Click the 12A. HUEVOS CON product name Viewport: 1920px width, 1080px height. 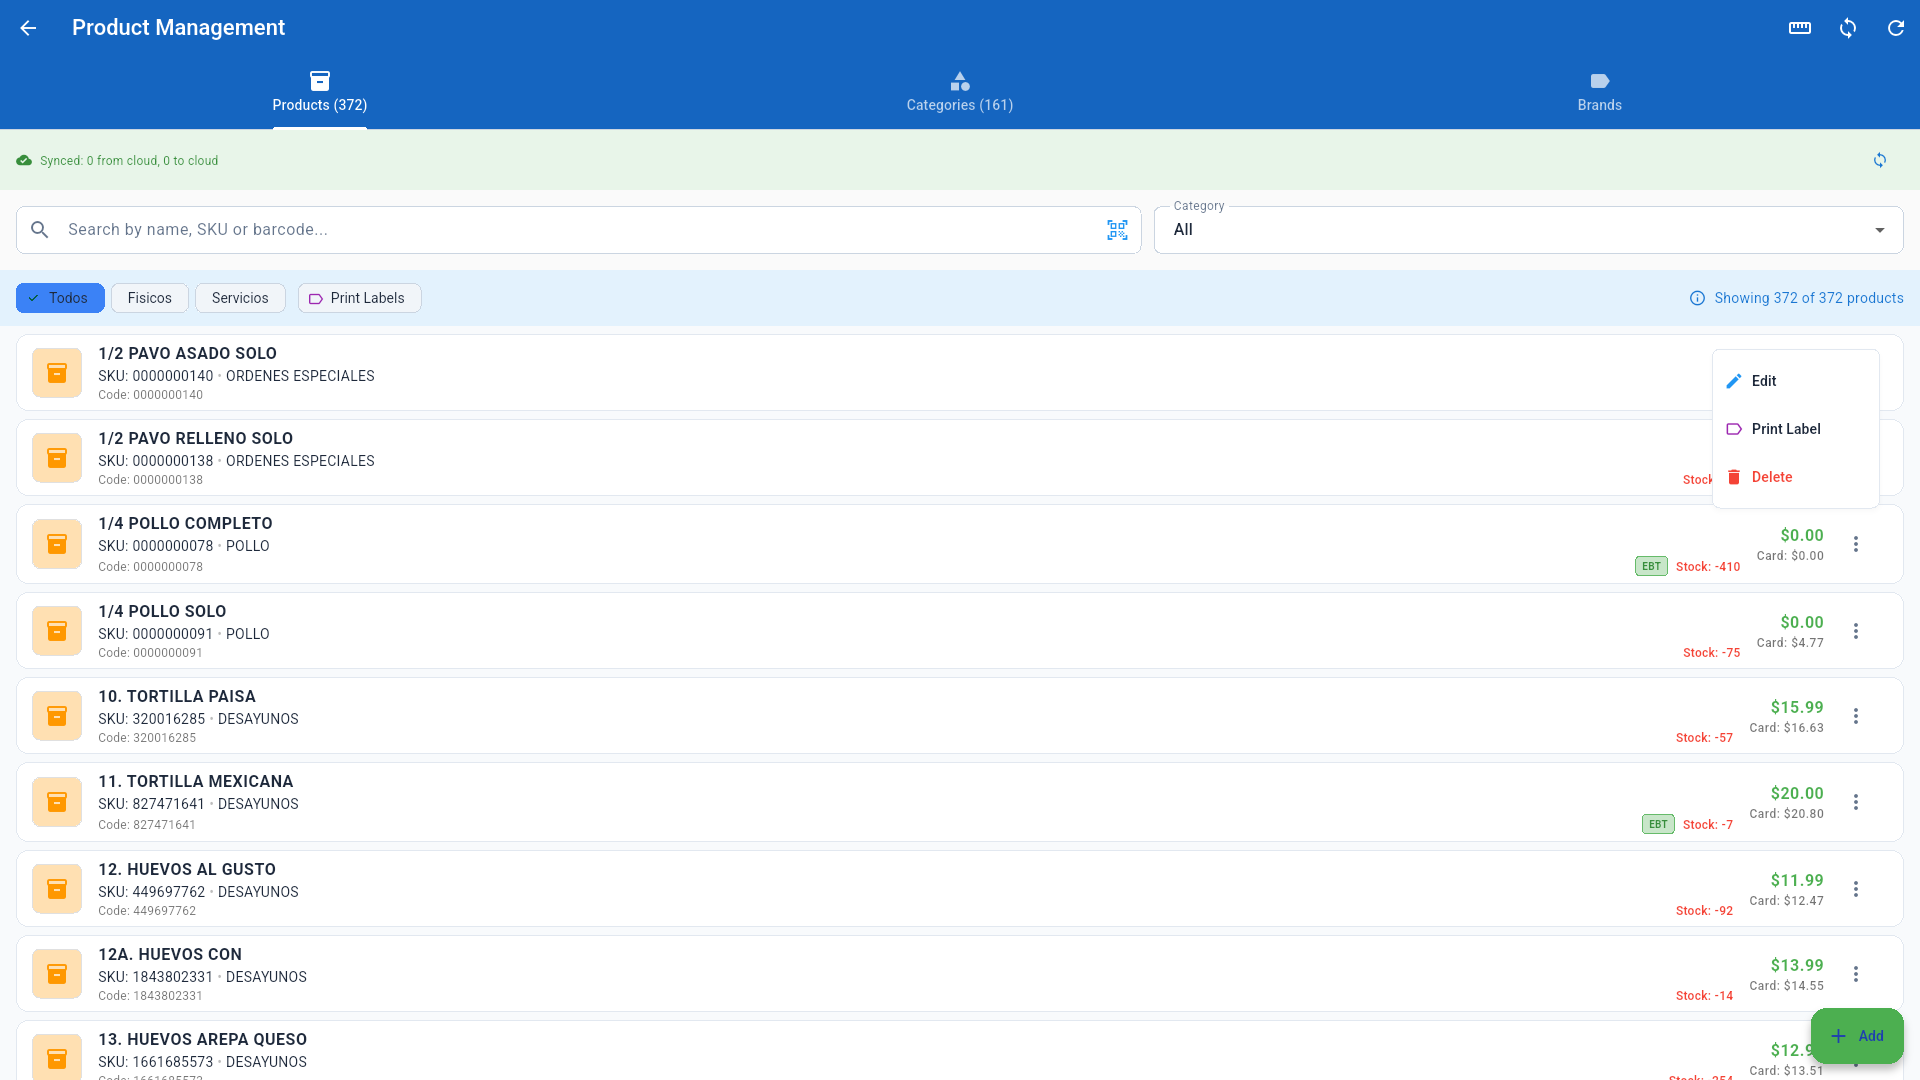coord(170,954)
